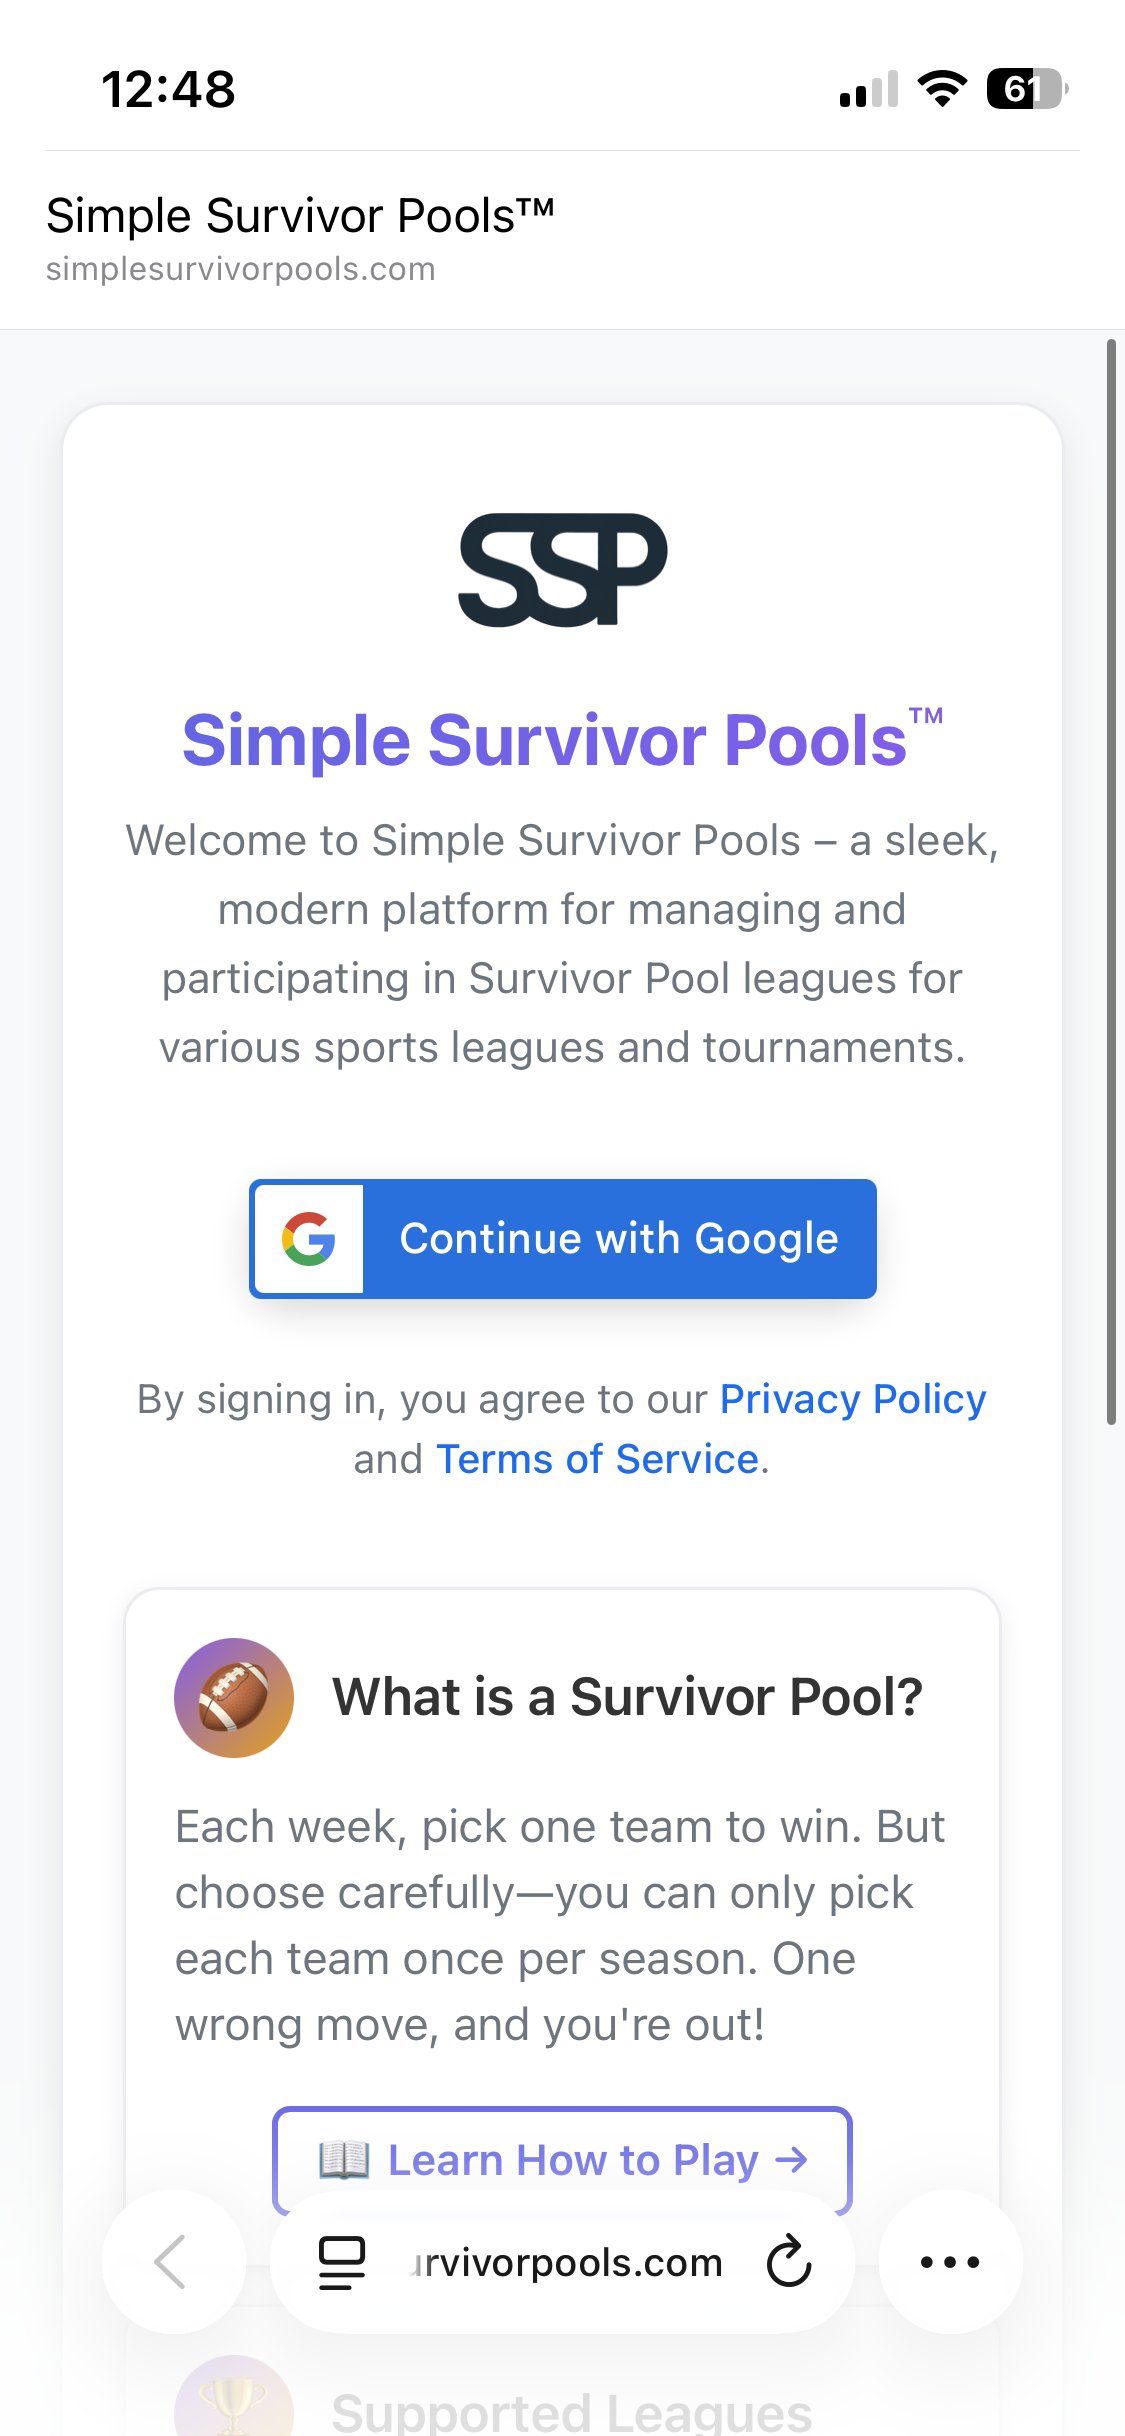Tap the SSP logo

coord(562,570)
